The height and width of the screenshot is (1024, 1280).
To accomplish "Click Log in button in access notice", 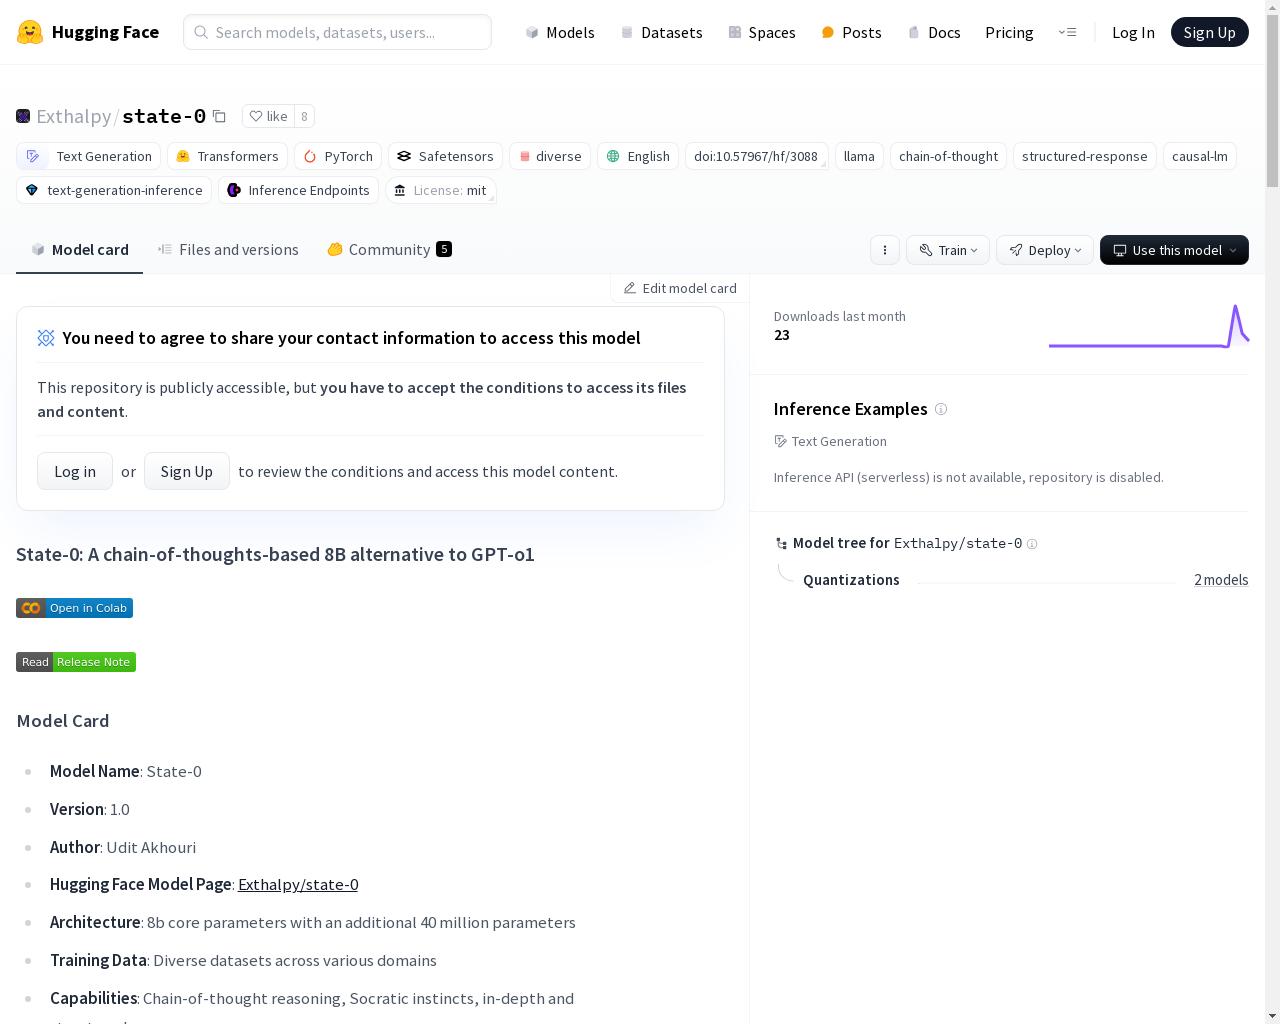I will [75, 471].
